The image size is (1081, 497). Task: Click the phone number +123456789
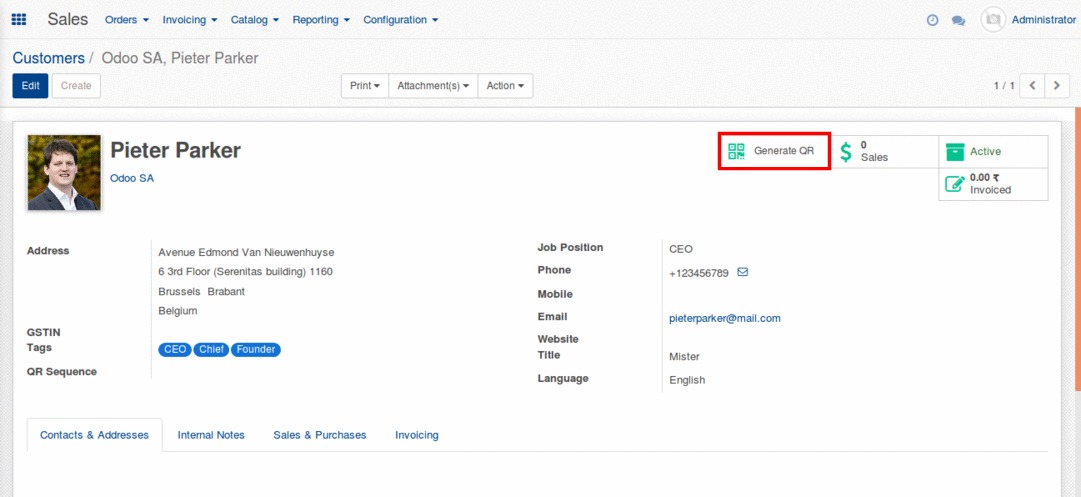tap(698, 273)
